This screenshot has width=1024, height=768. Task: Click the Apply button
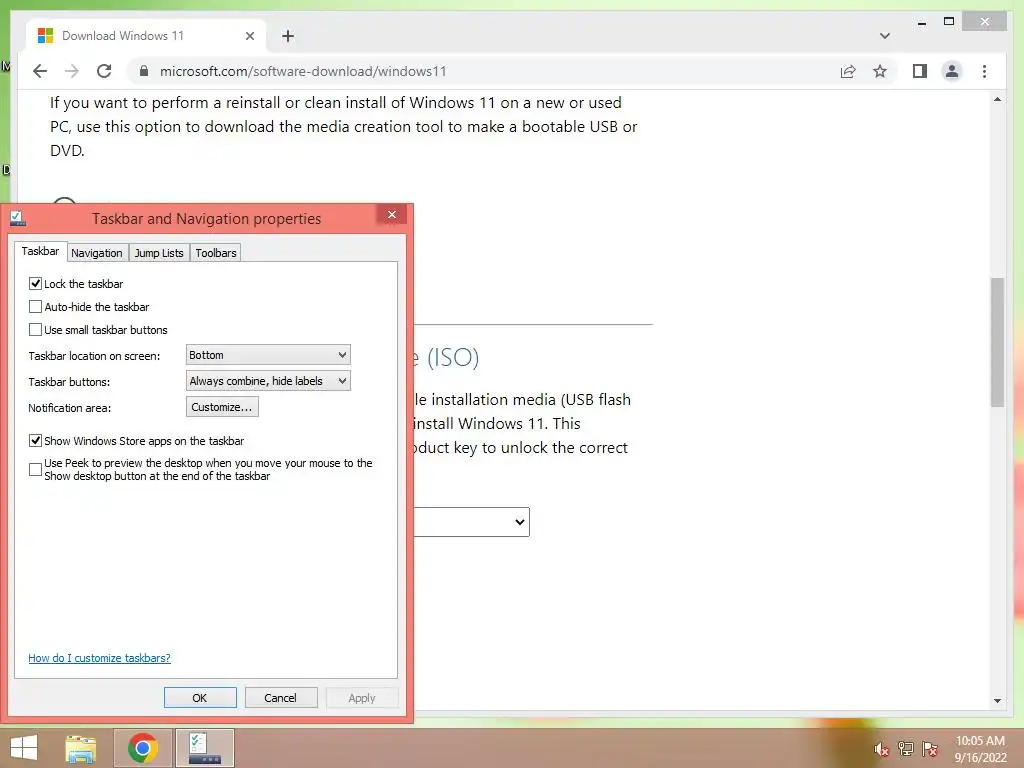point(362,697)
